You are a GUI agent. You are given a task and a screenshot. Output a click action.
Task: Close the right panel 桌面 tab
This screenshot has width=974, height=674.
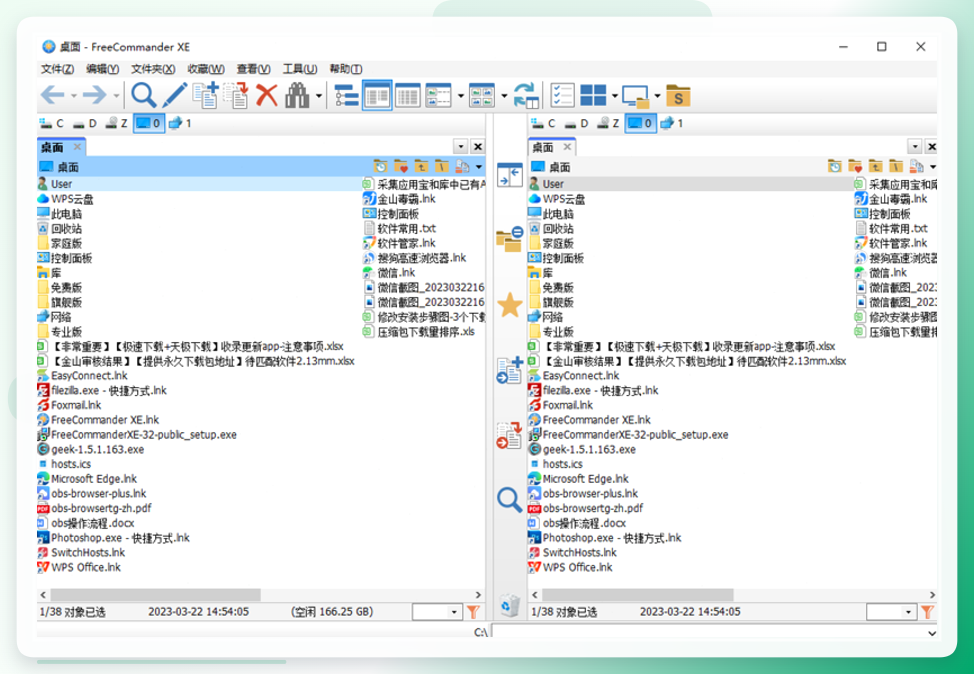tap(567, 147)
